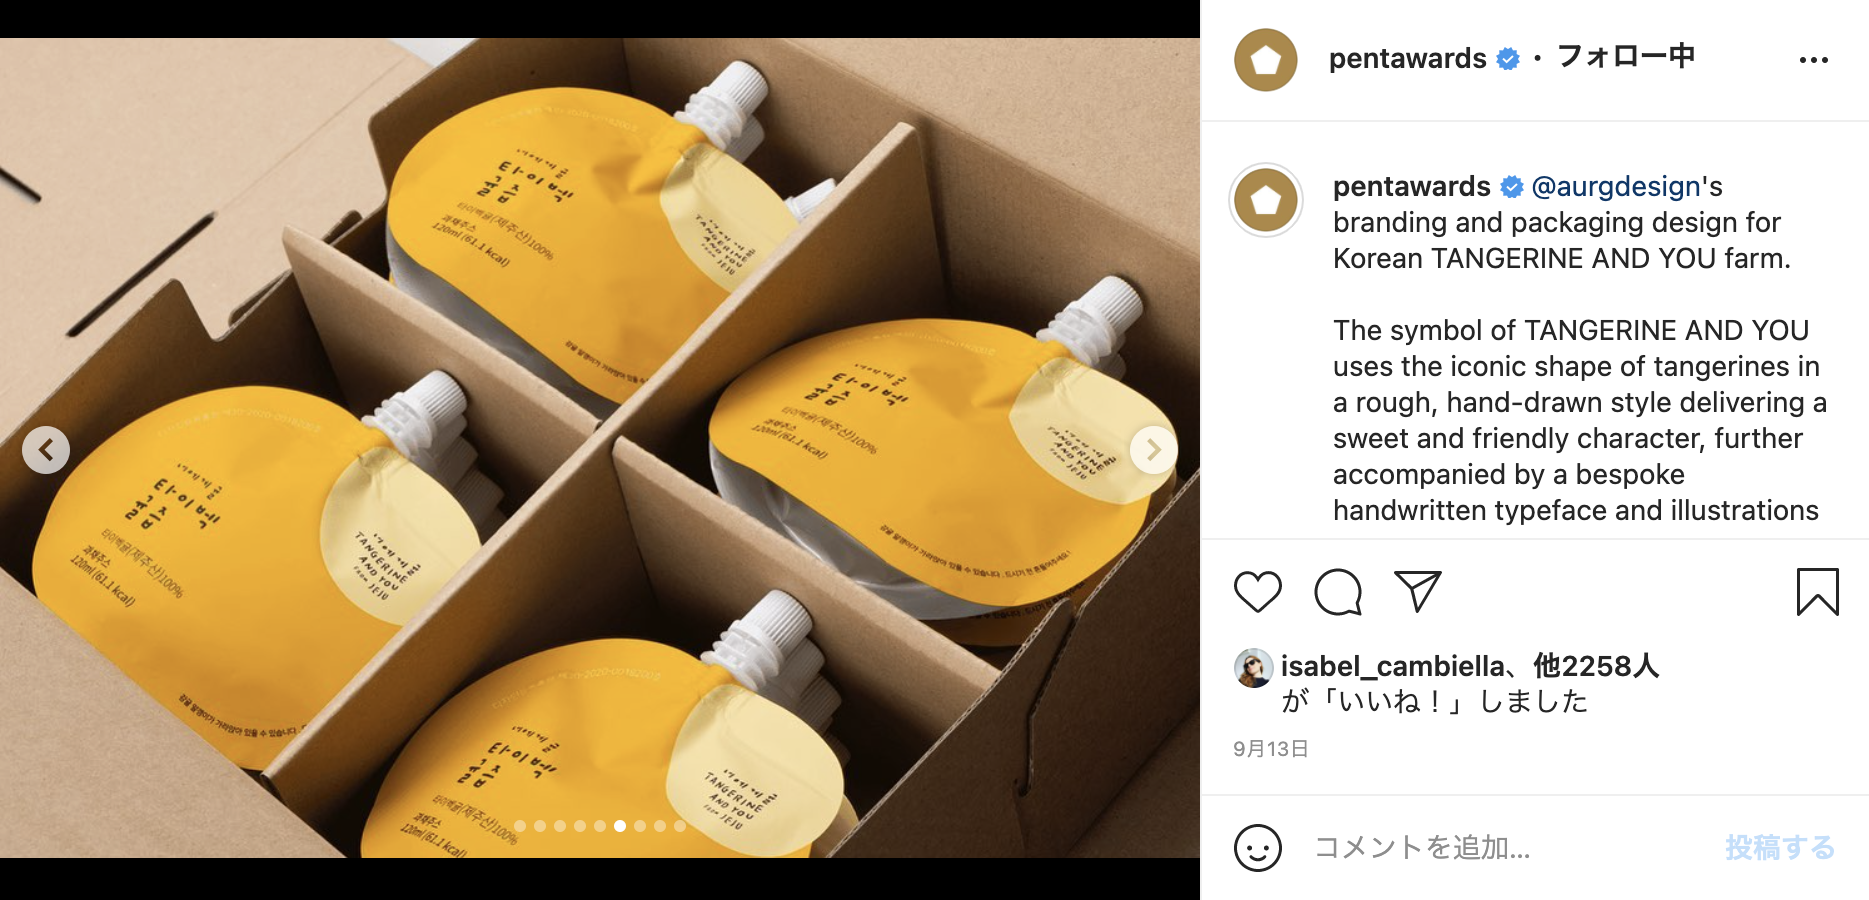
Task: Open the three-dot more options menu
Action: tap(1813, 60)
